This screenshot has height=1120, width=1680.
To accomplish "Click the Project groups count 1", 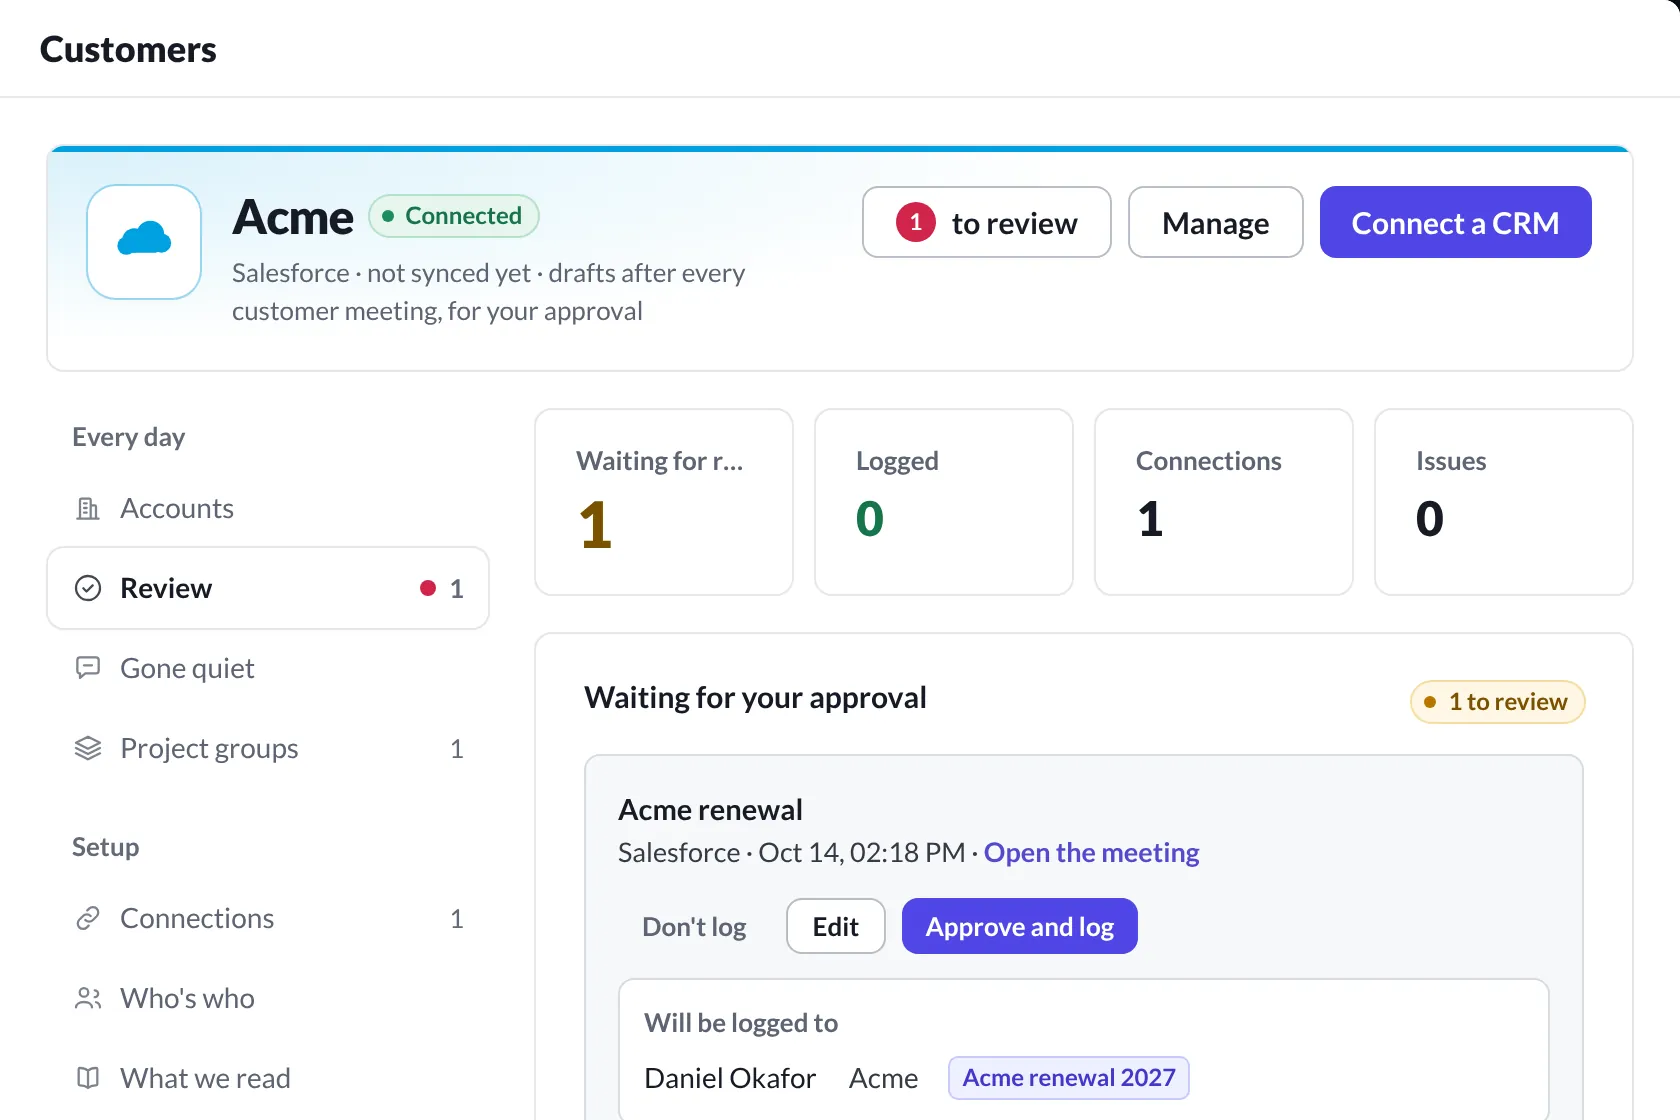I will click(x=457, y=748).
